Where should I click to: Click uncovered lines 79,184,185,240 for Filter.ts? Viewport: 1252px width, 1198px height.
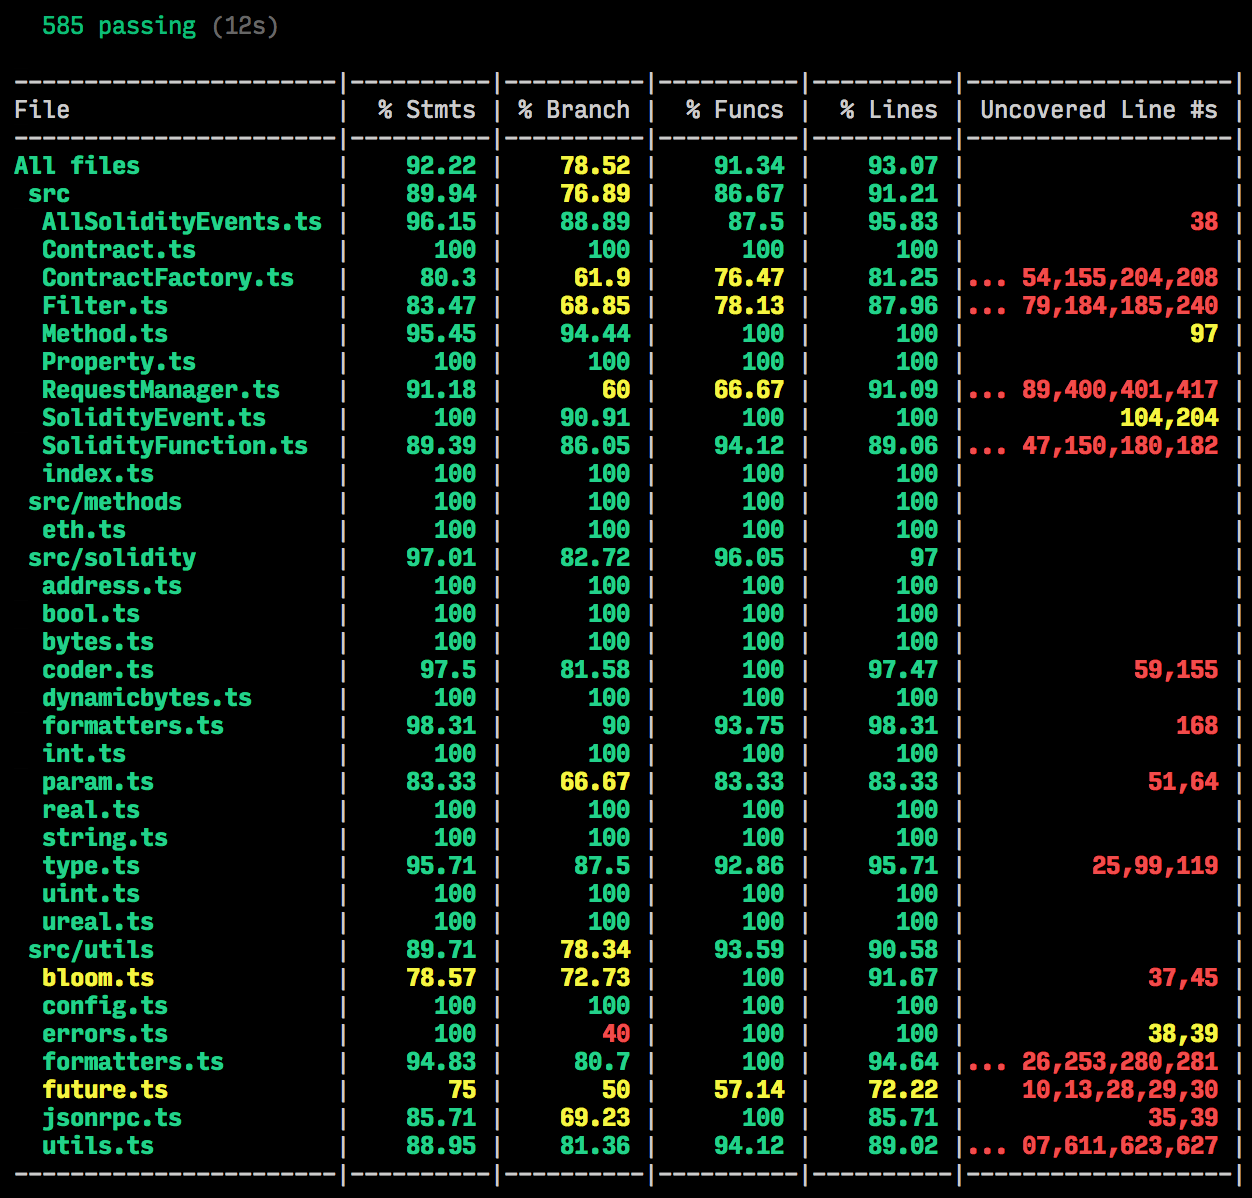1120,305
